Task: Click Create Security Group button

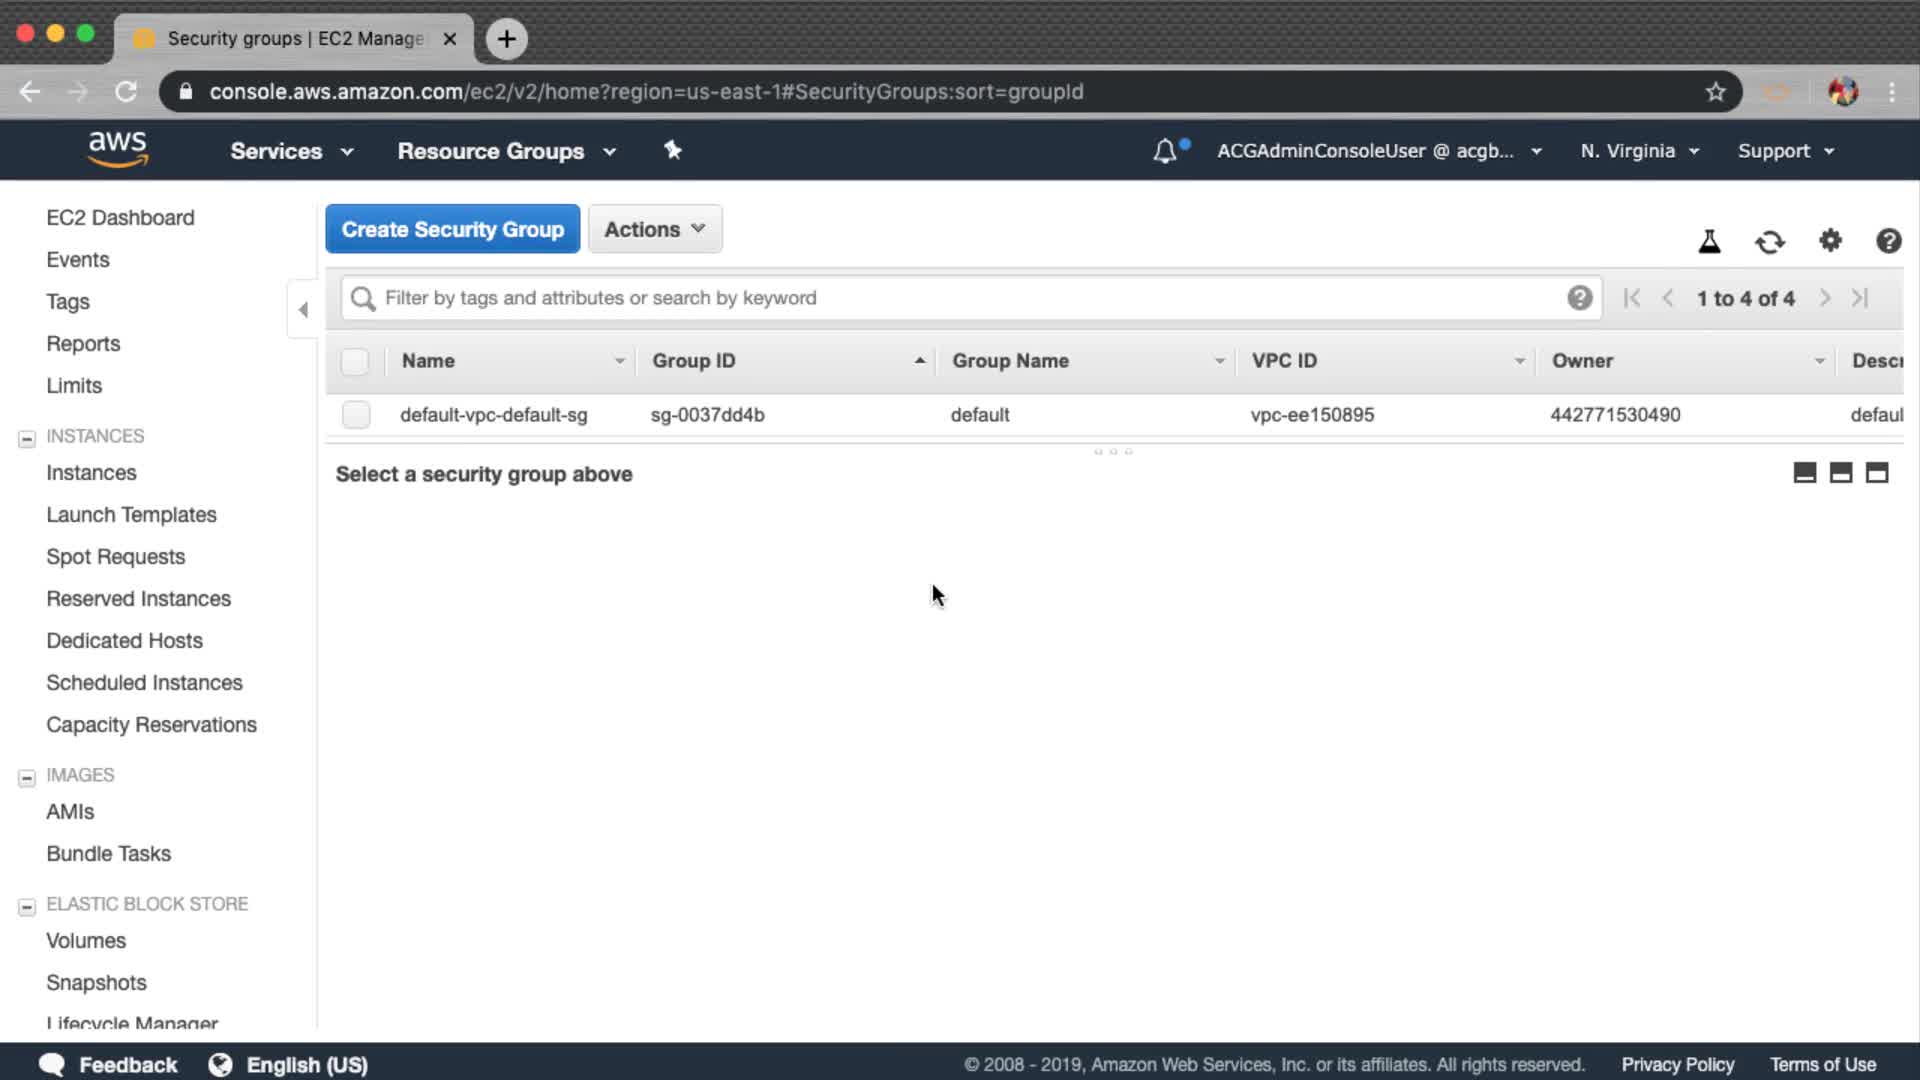Action: (x=452, y=229)
